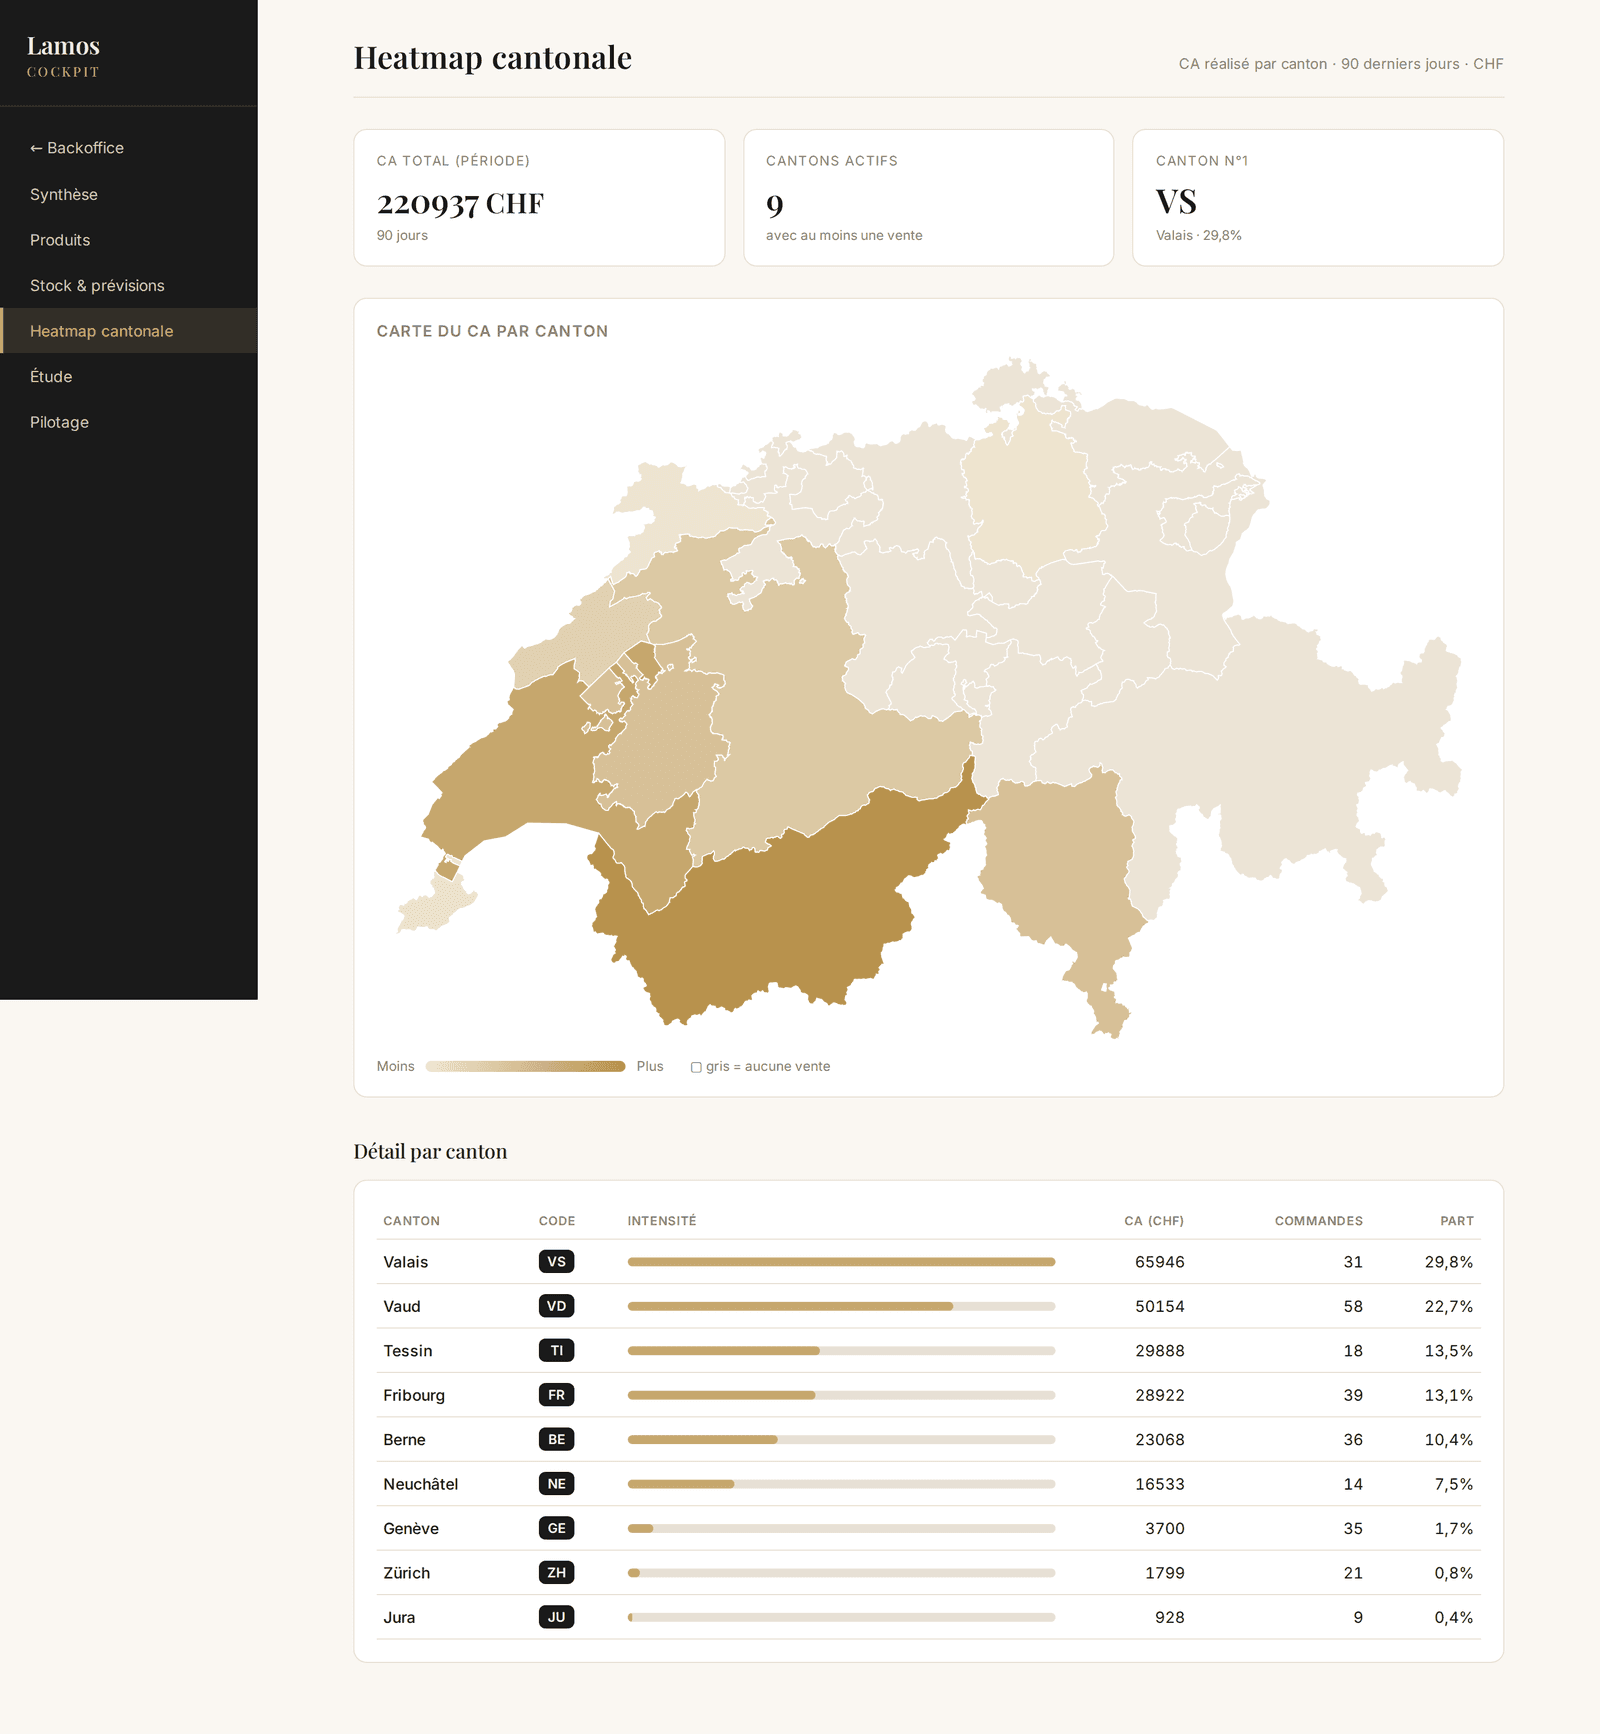Screen dimensions: 1600x1734
Task: Click the Canton N°1 VS card
Action: pyautogui.click(x=1318, y=198)
